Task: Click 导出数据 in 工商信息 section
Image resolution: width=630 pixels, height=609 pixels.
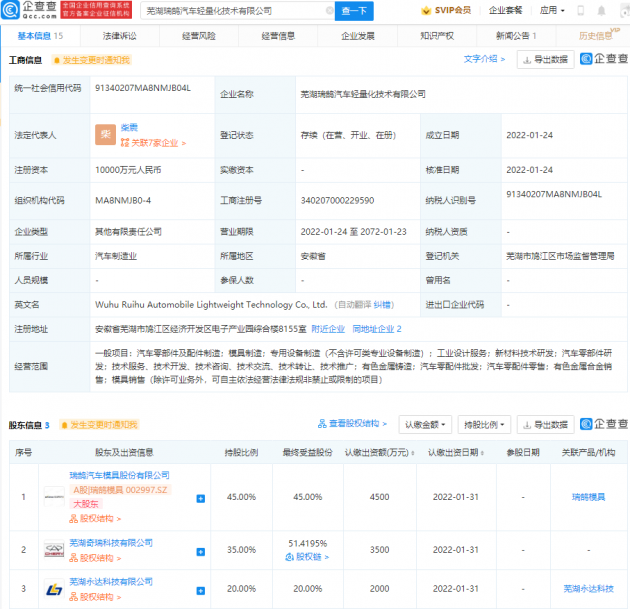Action: click(x=545, y=60)
